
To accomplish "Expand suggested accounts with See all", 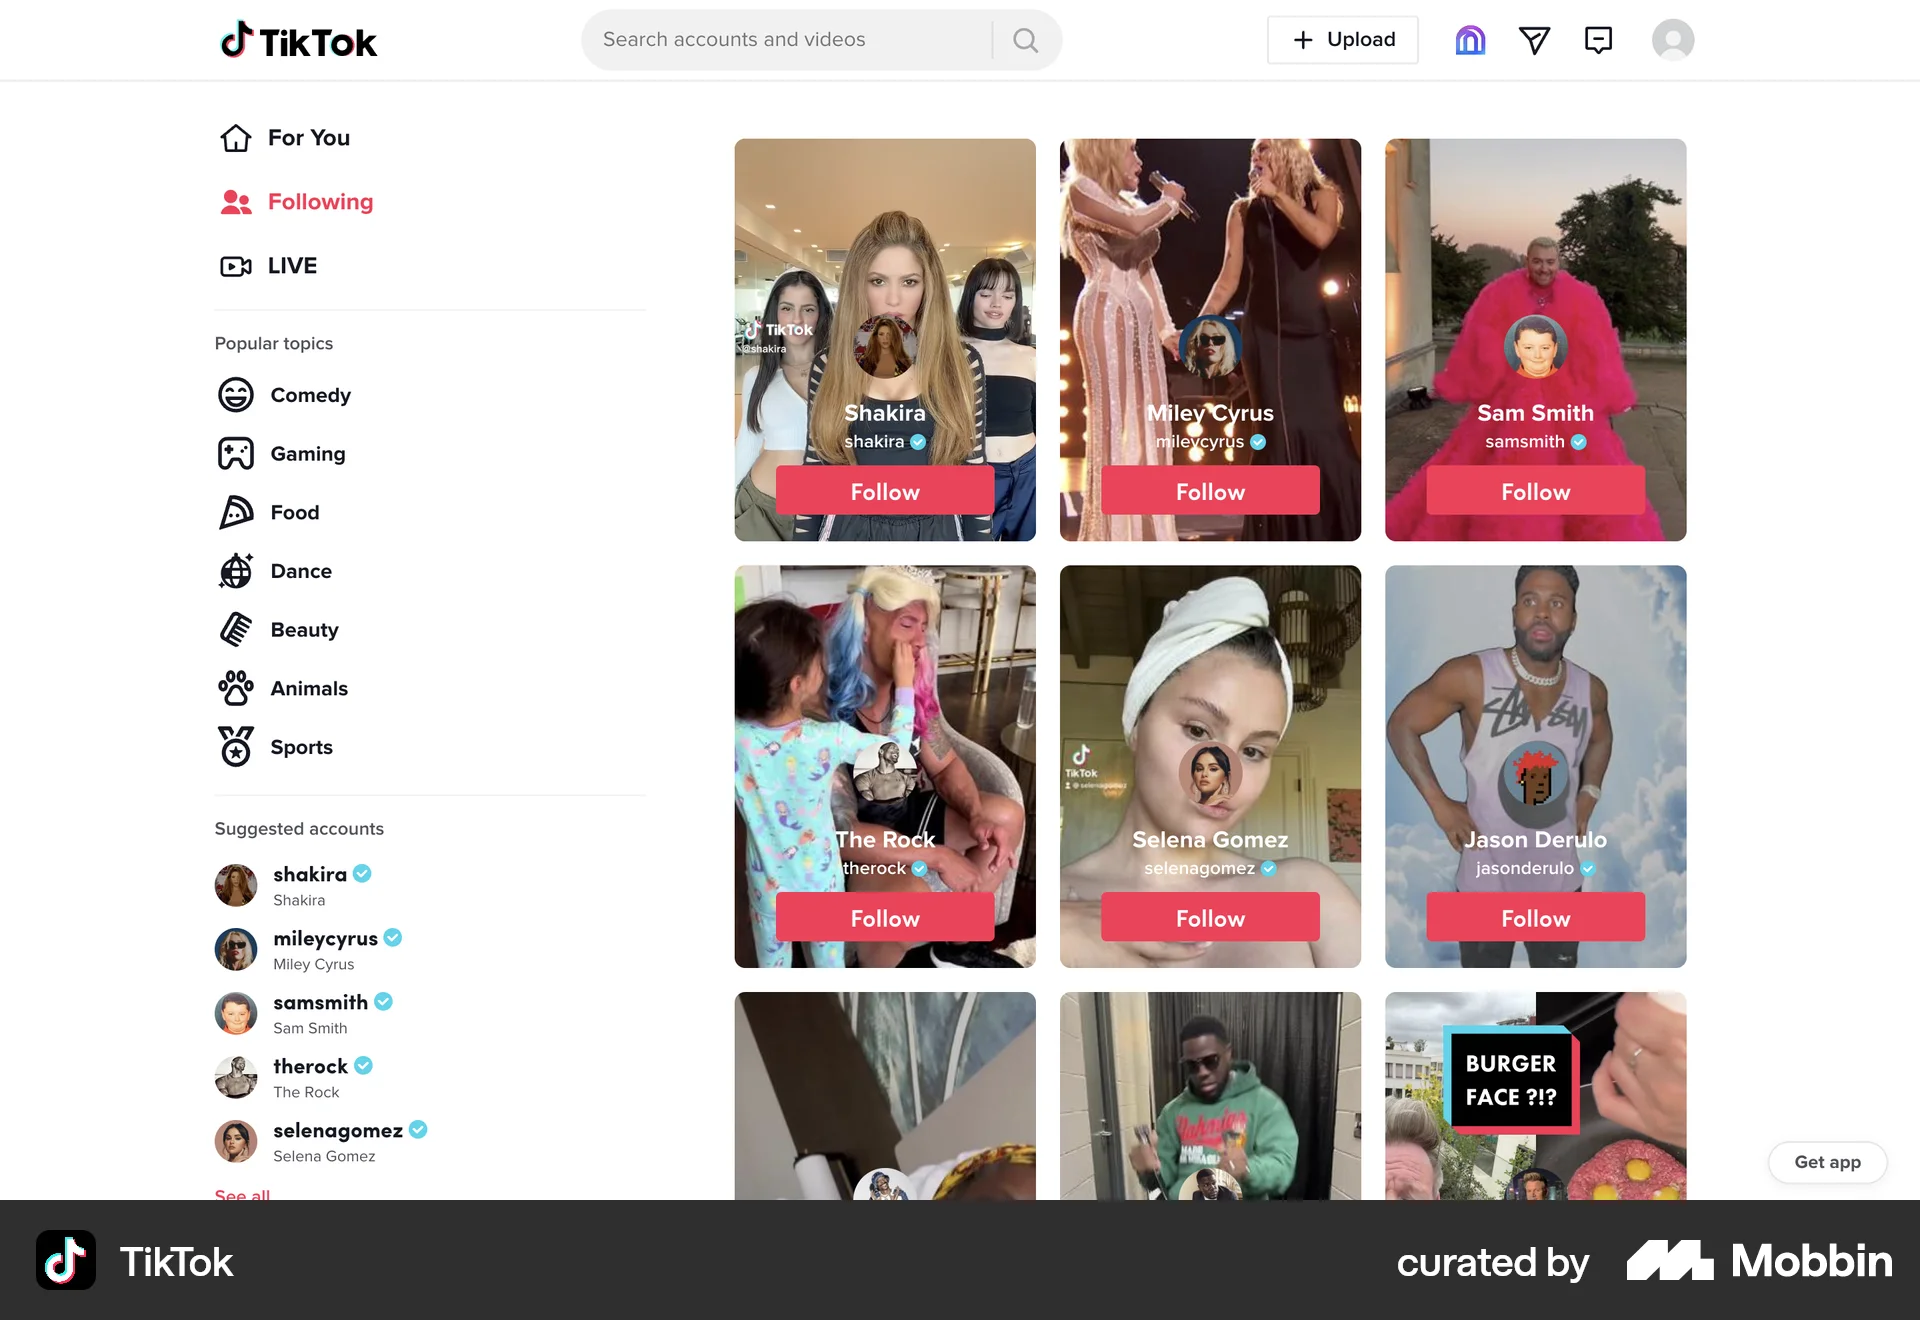I will click(x=241, y=1196).
